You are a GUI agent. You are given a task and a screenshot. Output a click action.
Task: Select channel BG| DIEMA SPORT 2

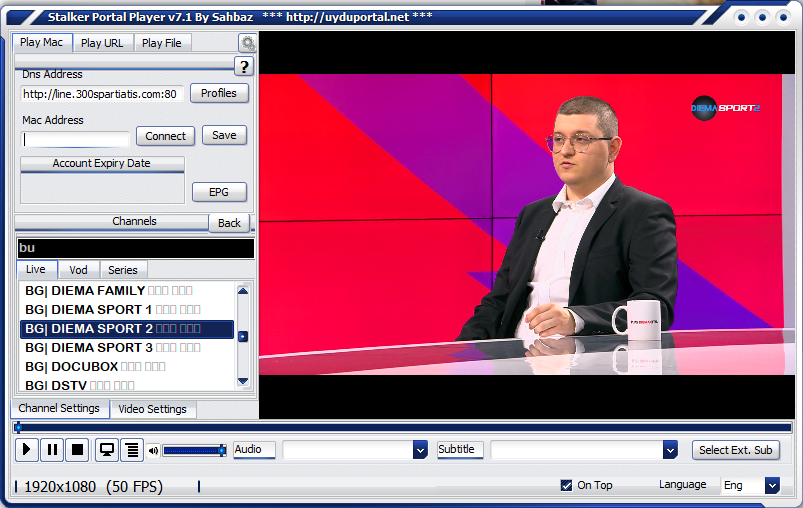(126, 329)
